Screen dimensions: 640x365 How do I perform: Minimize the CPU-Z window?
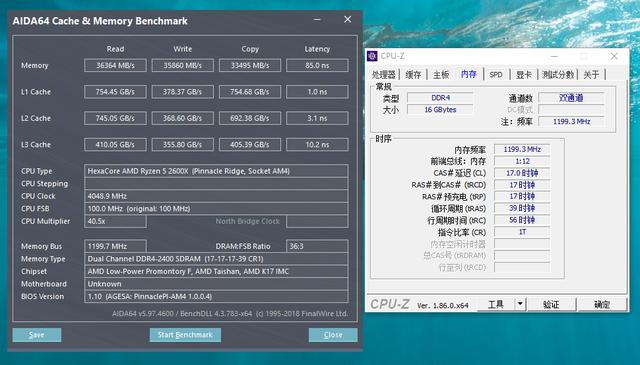click(554, 56)
